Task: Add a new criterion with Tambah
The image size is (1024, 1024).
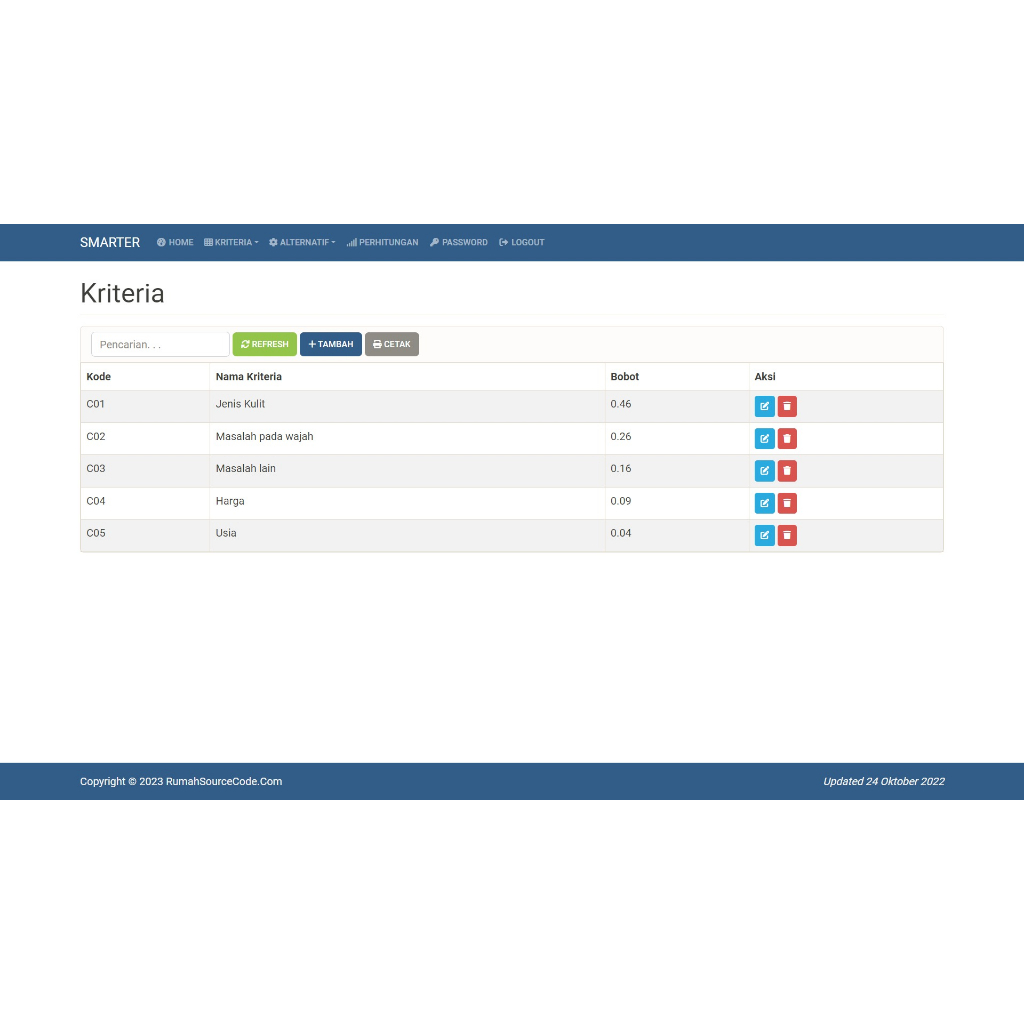Action: pos(330,344)
